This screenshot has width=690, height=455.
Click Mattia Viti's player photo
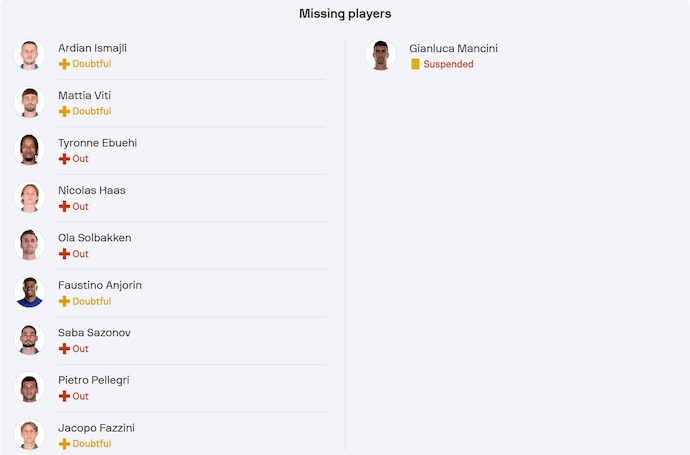click(x=29, y=102)
